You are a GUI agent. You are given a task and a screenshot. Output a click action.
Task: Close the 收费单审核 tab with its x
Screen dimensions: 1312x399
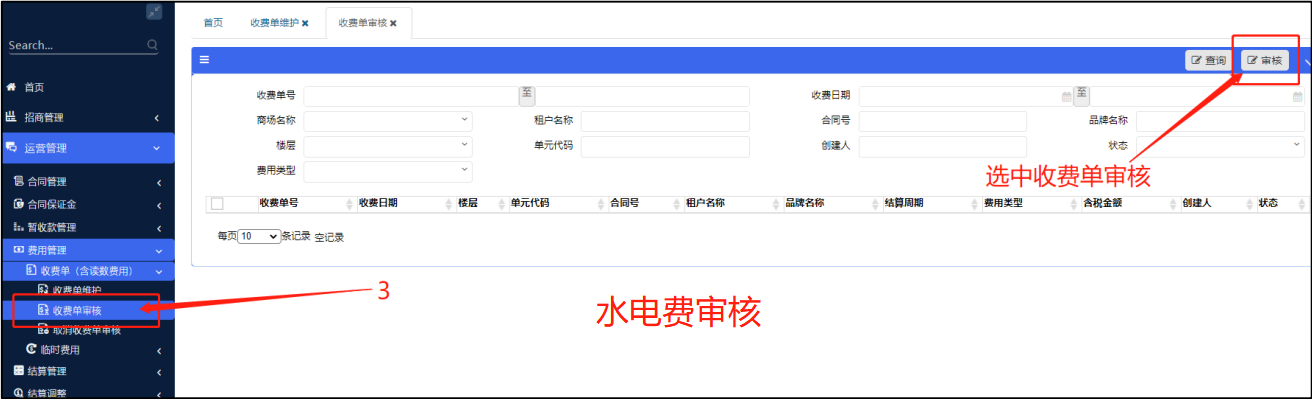pyautogui.click(x=393, y=23)
